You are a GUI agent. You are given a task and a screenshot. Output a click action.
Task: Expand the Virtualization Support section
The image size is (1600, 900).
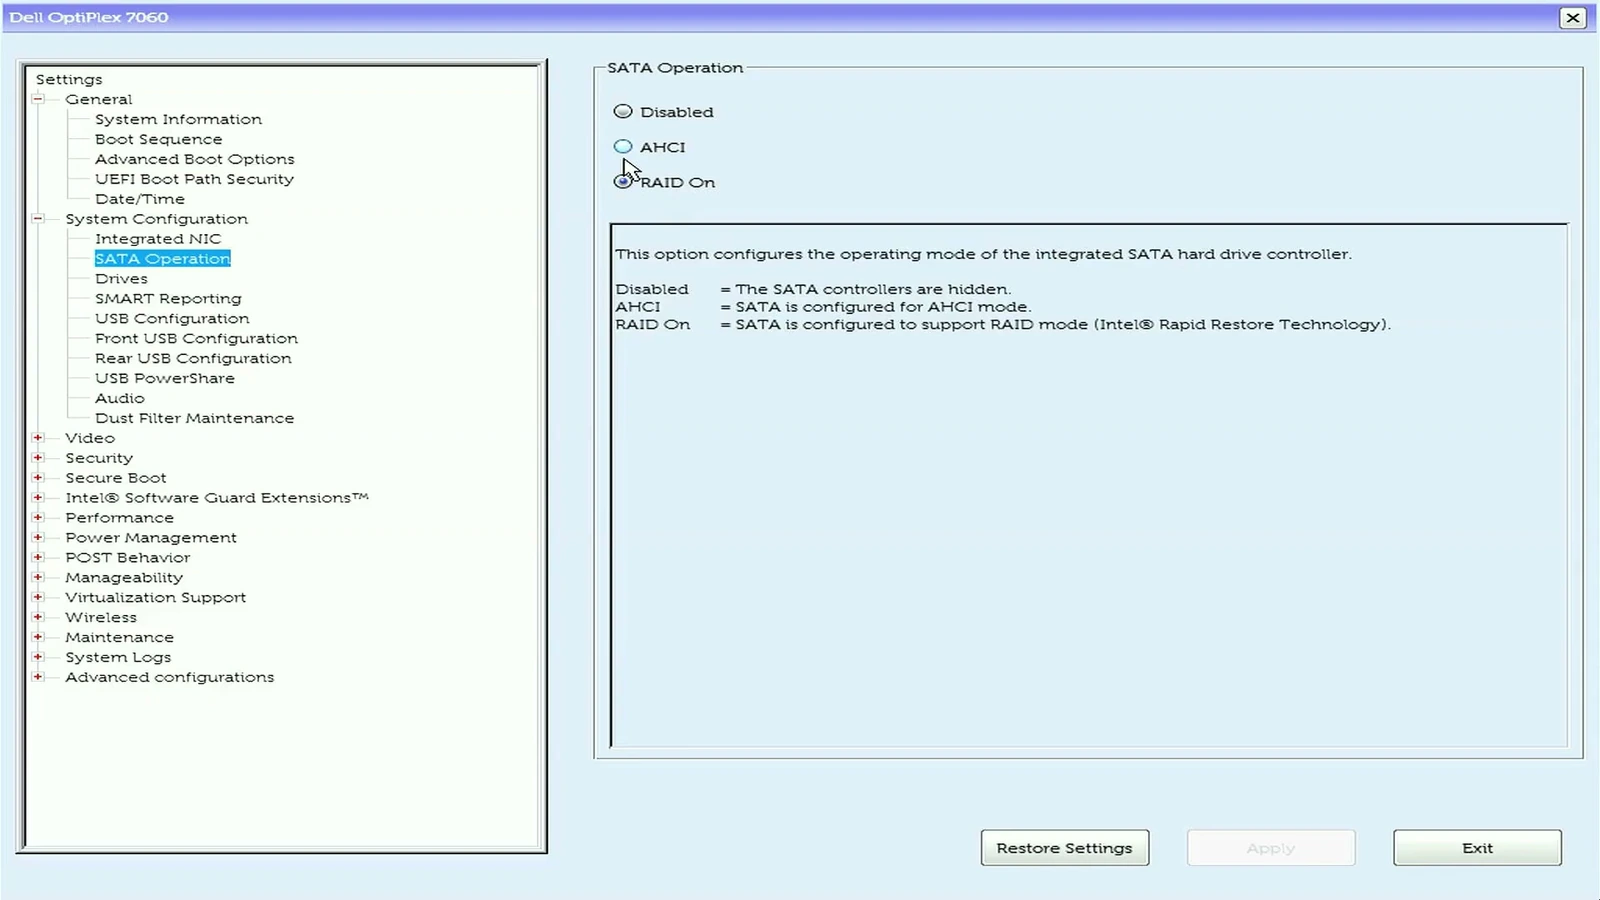38,597
